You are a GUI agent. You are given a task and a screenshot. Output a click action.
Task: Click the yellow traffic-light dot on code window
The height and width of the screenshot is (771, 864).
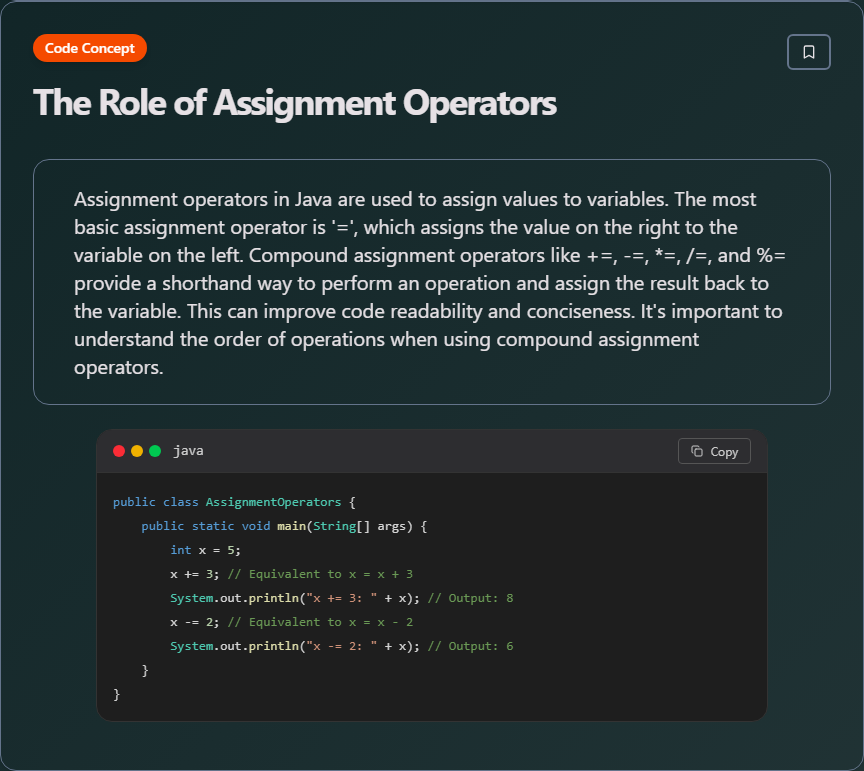click(x=135, y=450)
